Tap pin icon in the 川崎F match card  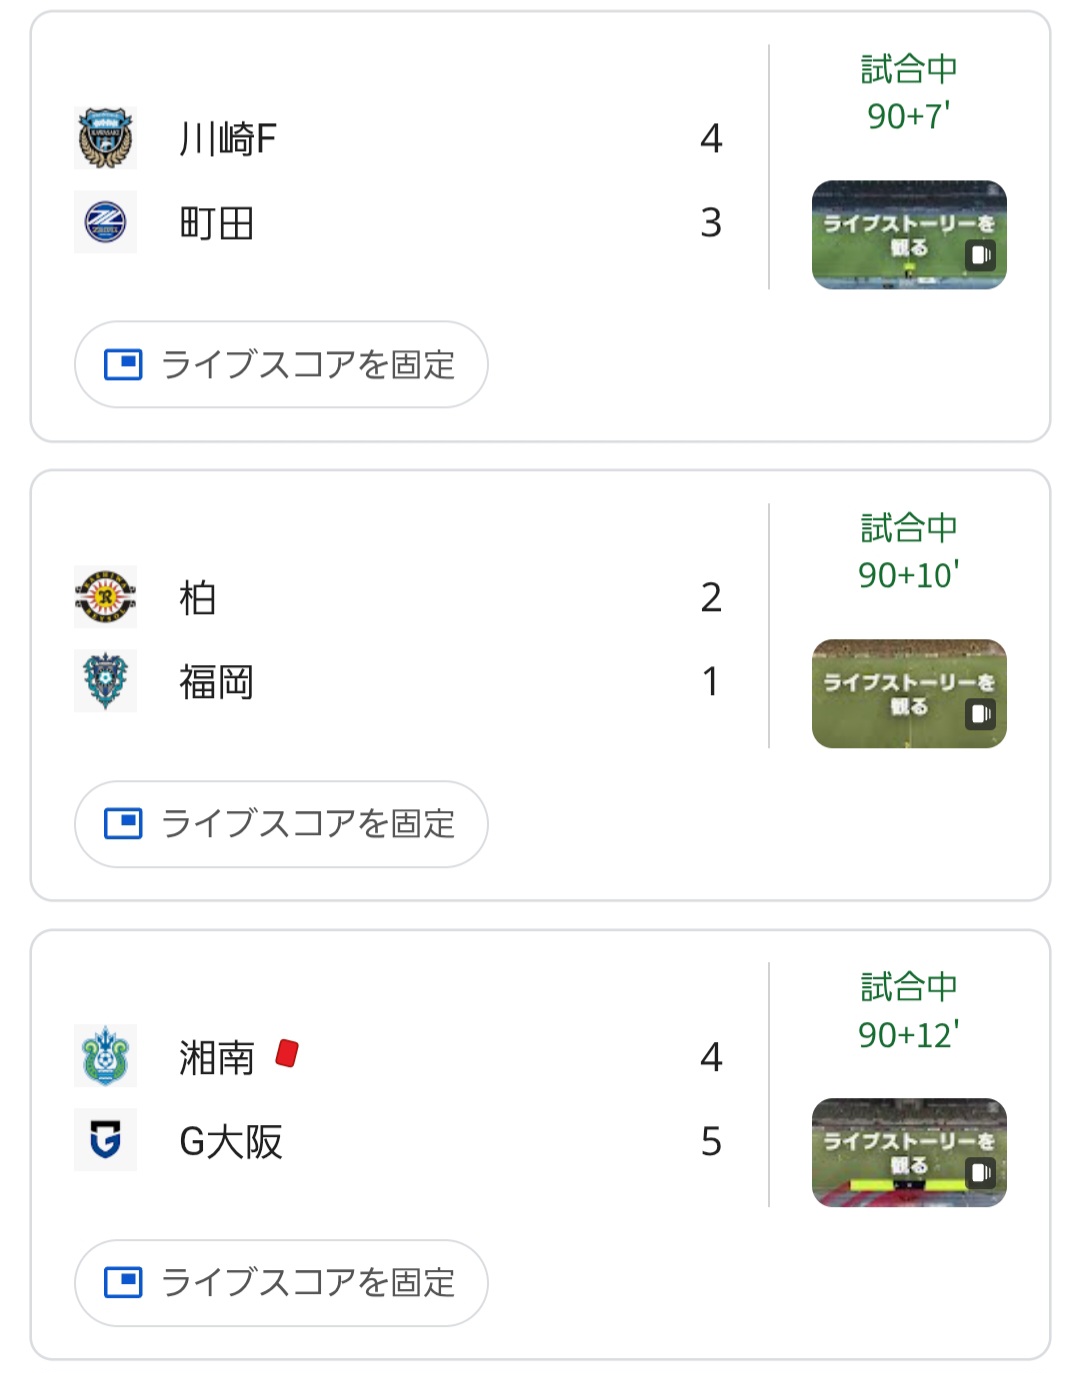click(123, 365)
